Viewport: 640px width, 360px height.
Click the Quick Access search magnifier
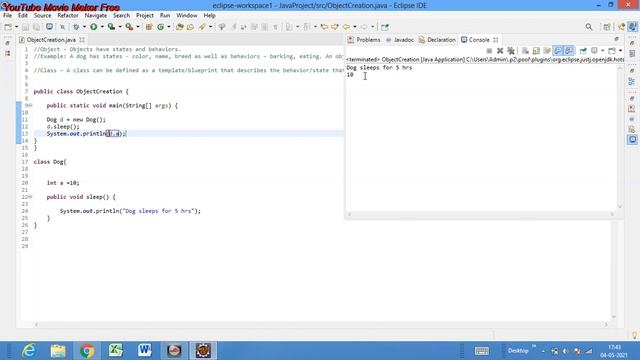(589, 27)
